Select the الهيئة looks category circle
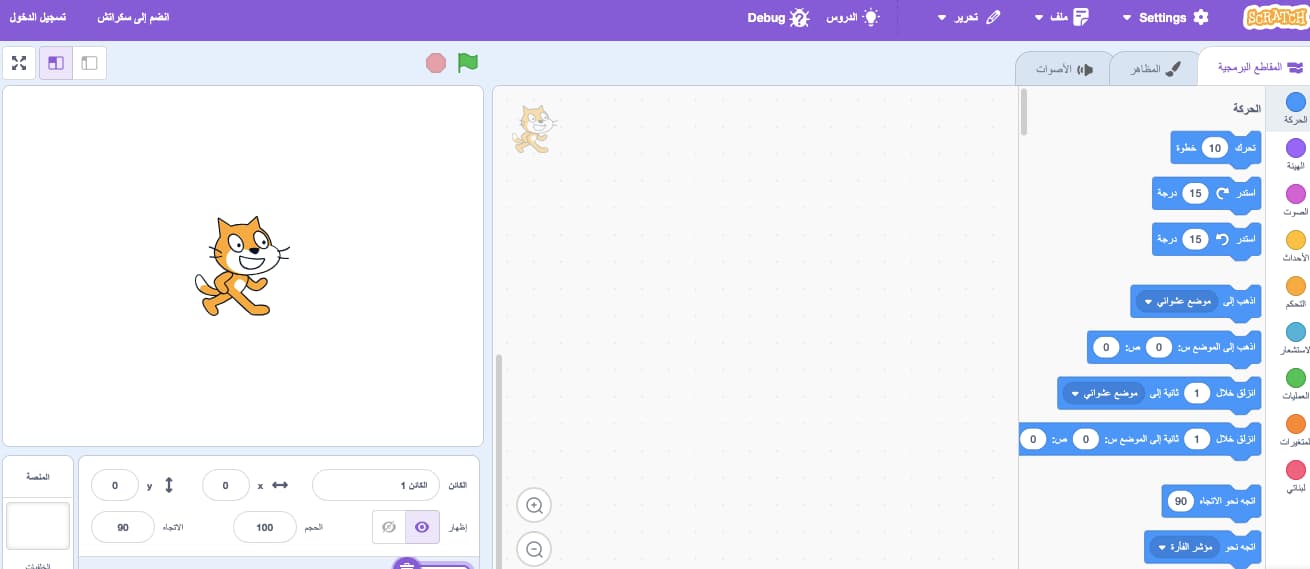This screenshot has width=1310, height=569. (x=1295, y=148)
